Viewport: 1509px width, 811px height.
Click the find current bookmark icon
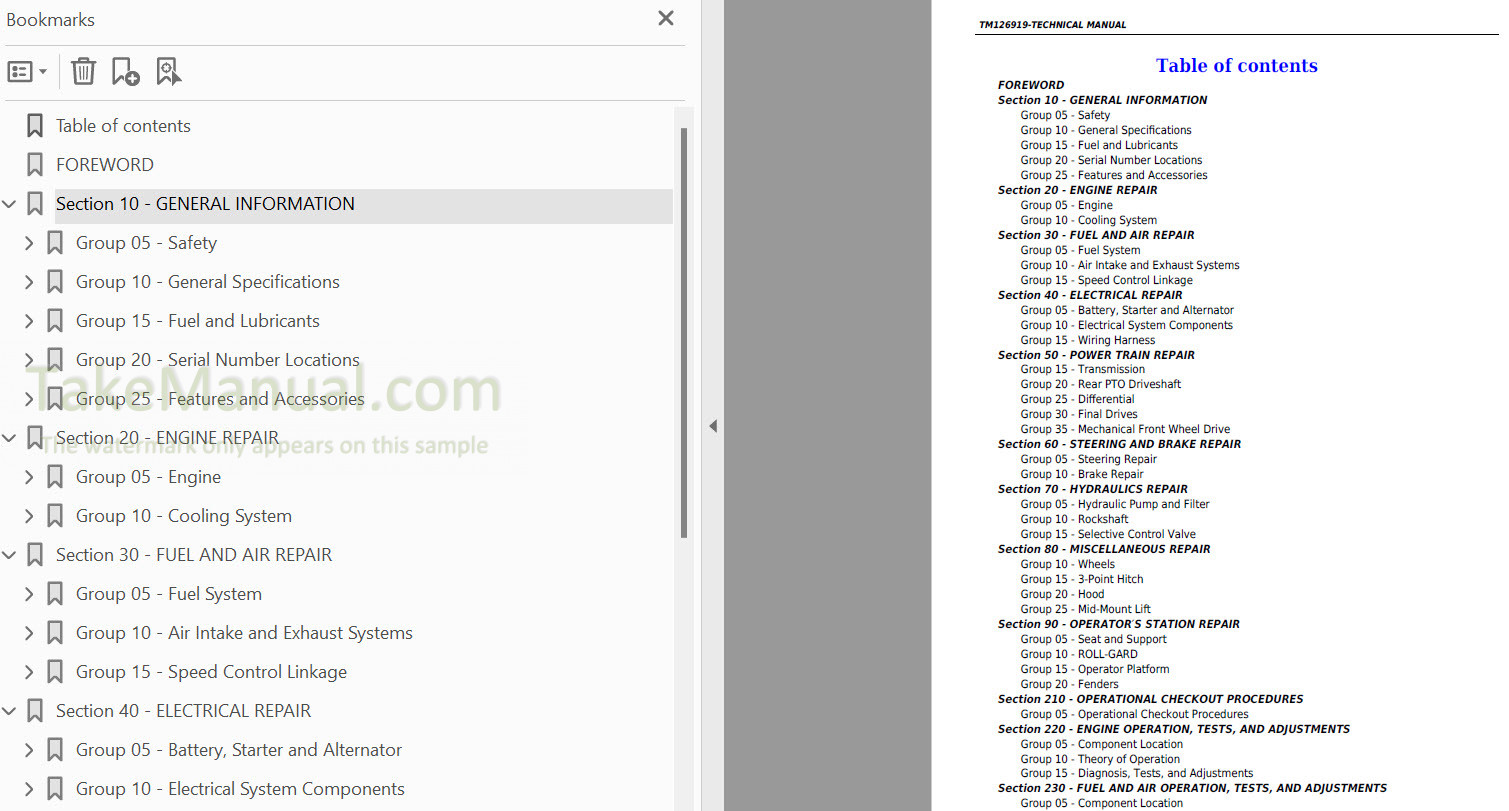pos(168,72)
